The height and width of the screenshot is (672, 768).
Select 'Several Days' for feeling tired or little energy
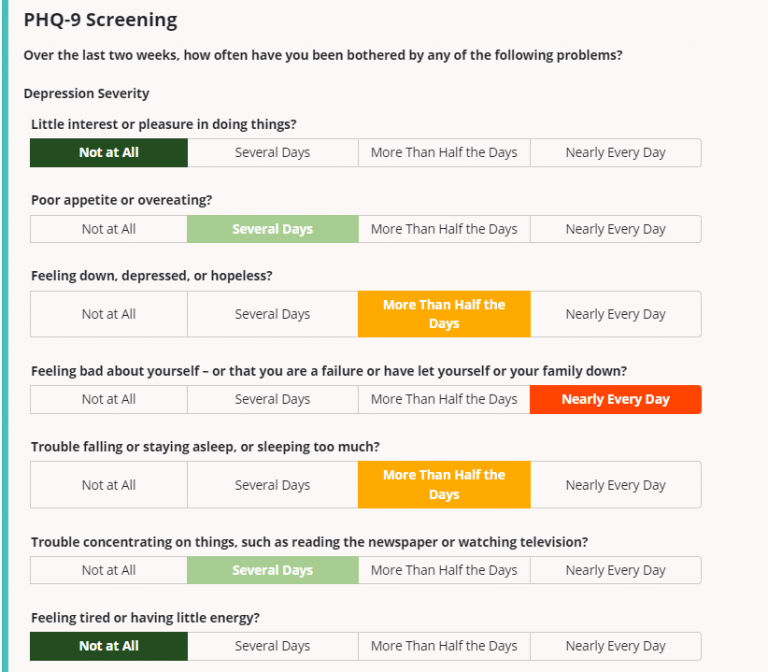tap(273, 646)
